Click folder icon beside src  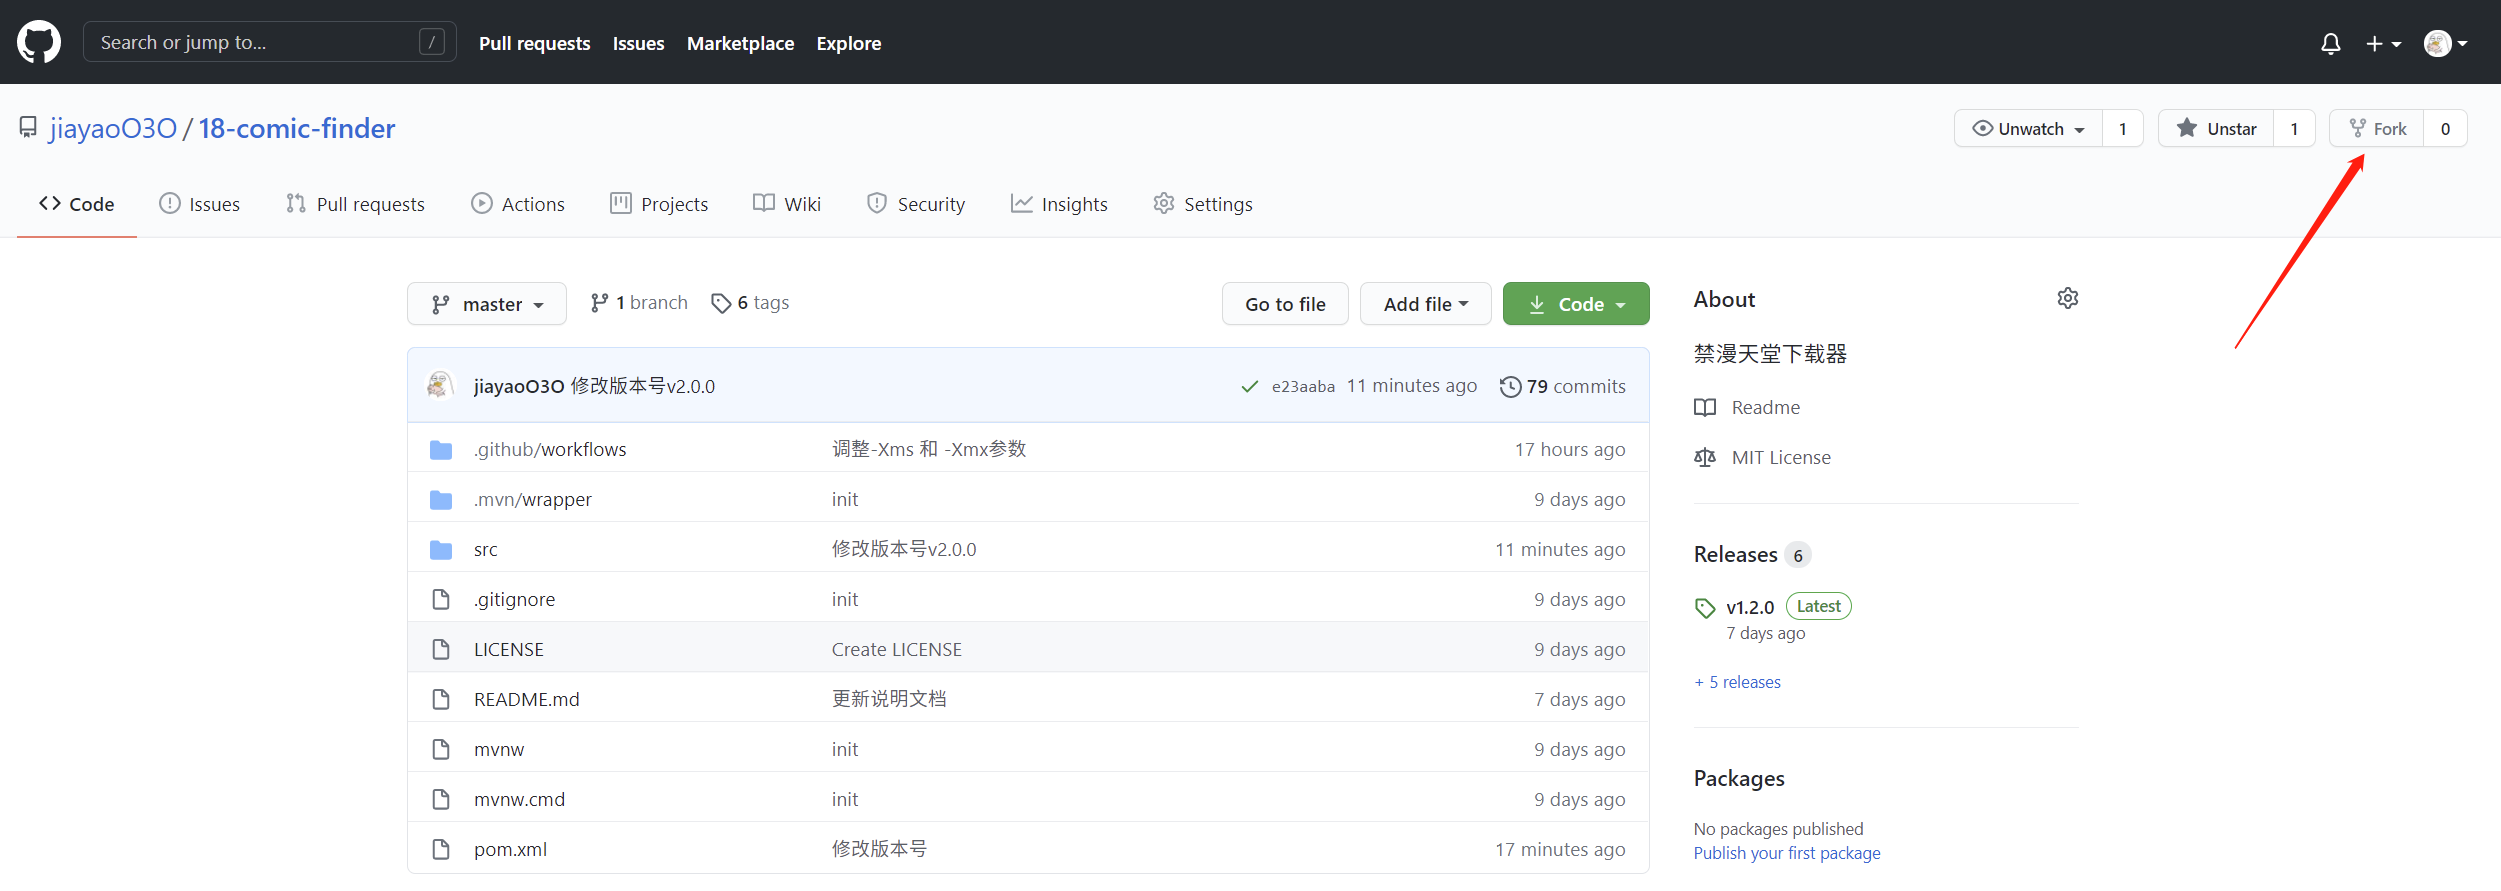click(x=441, y=549)
